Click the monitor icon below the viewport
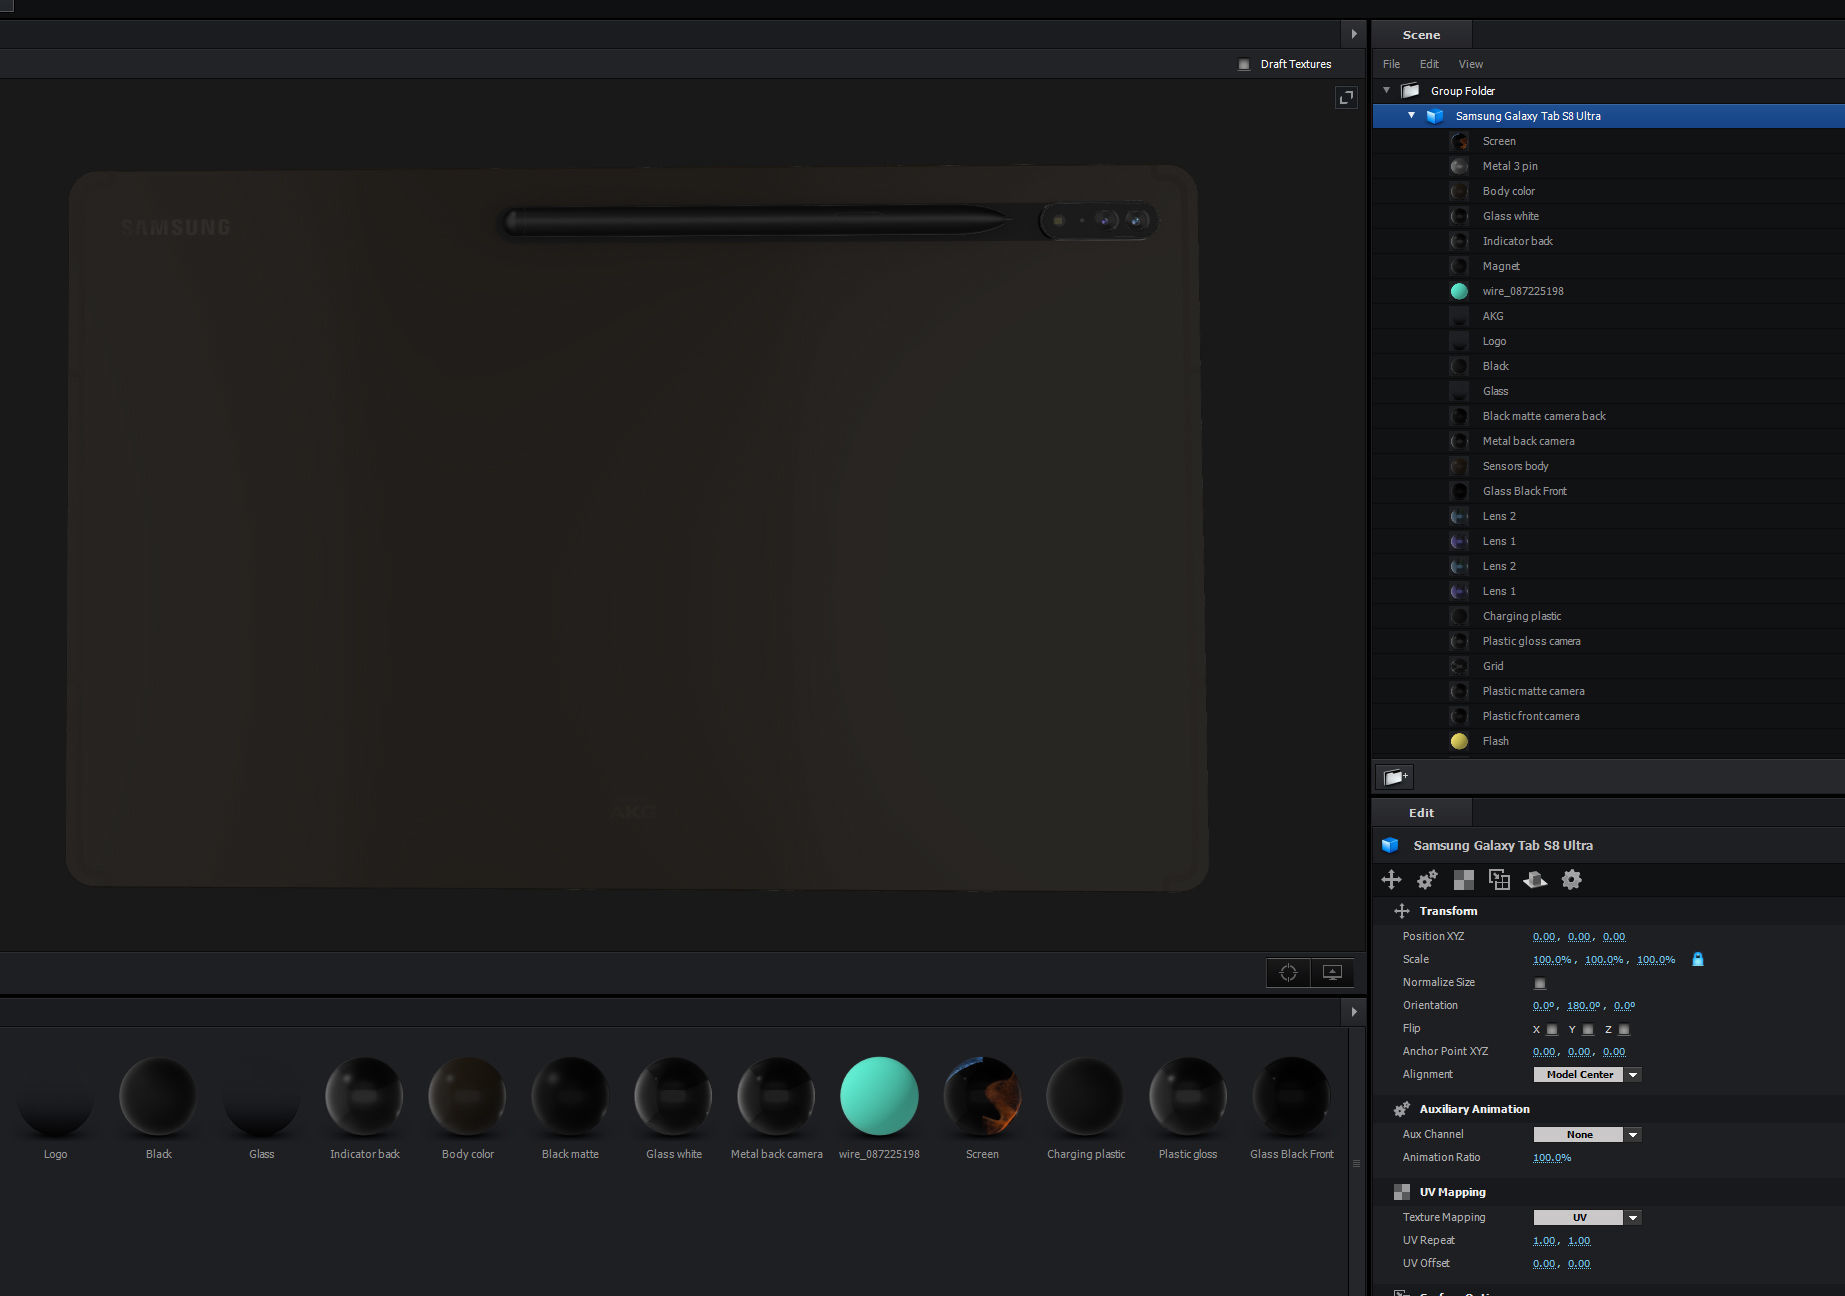The image size is (1845, 1296). coord(1332,973)
